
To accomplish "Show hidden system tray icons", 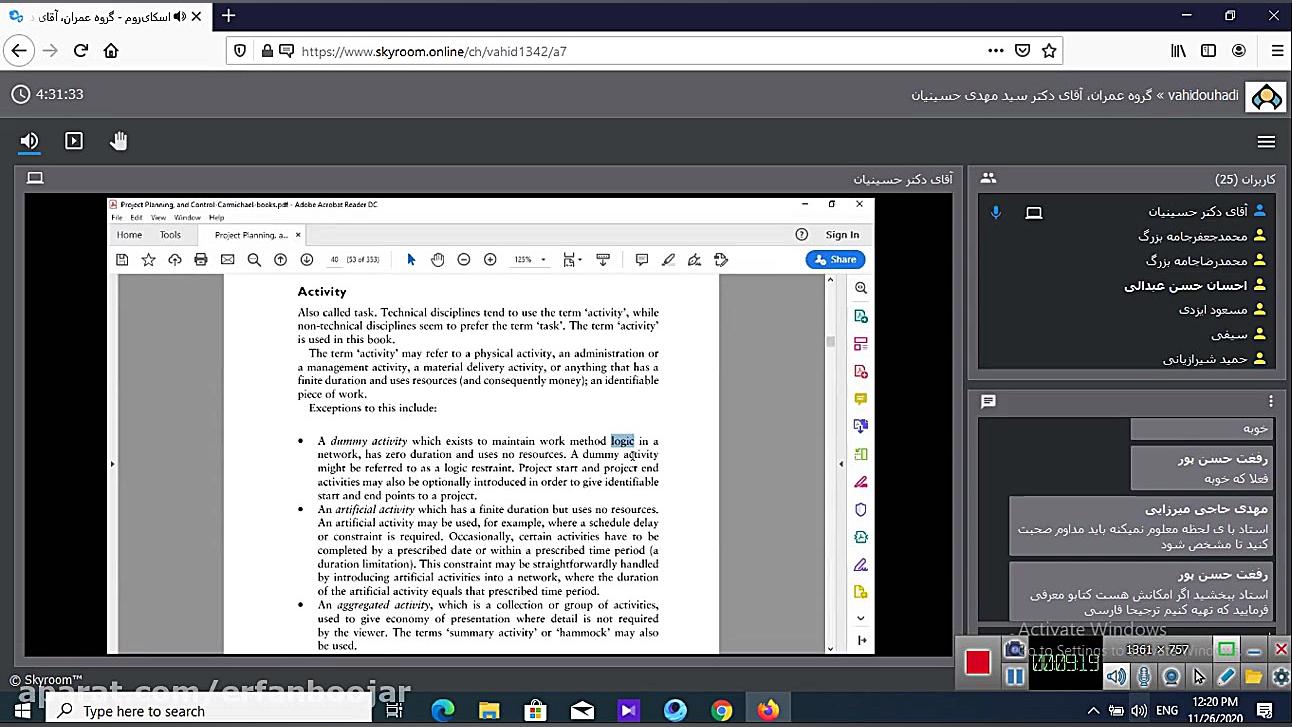I will 1094,711.
